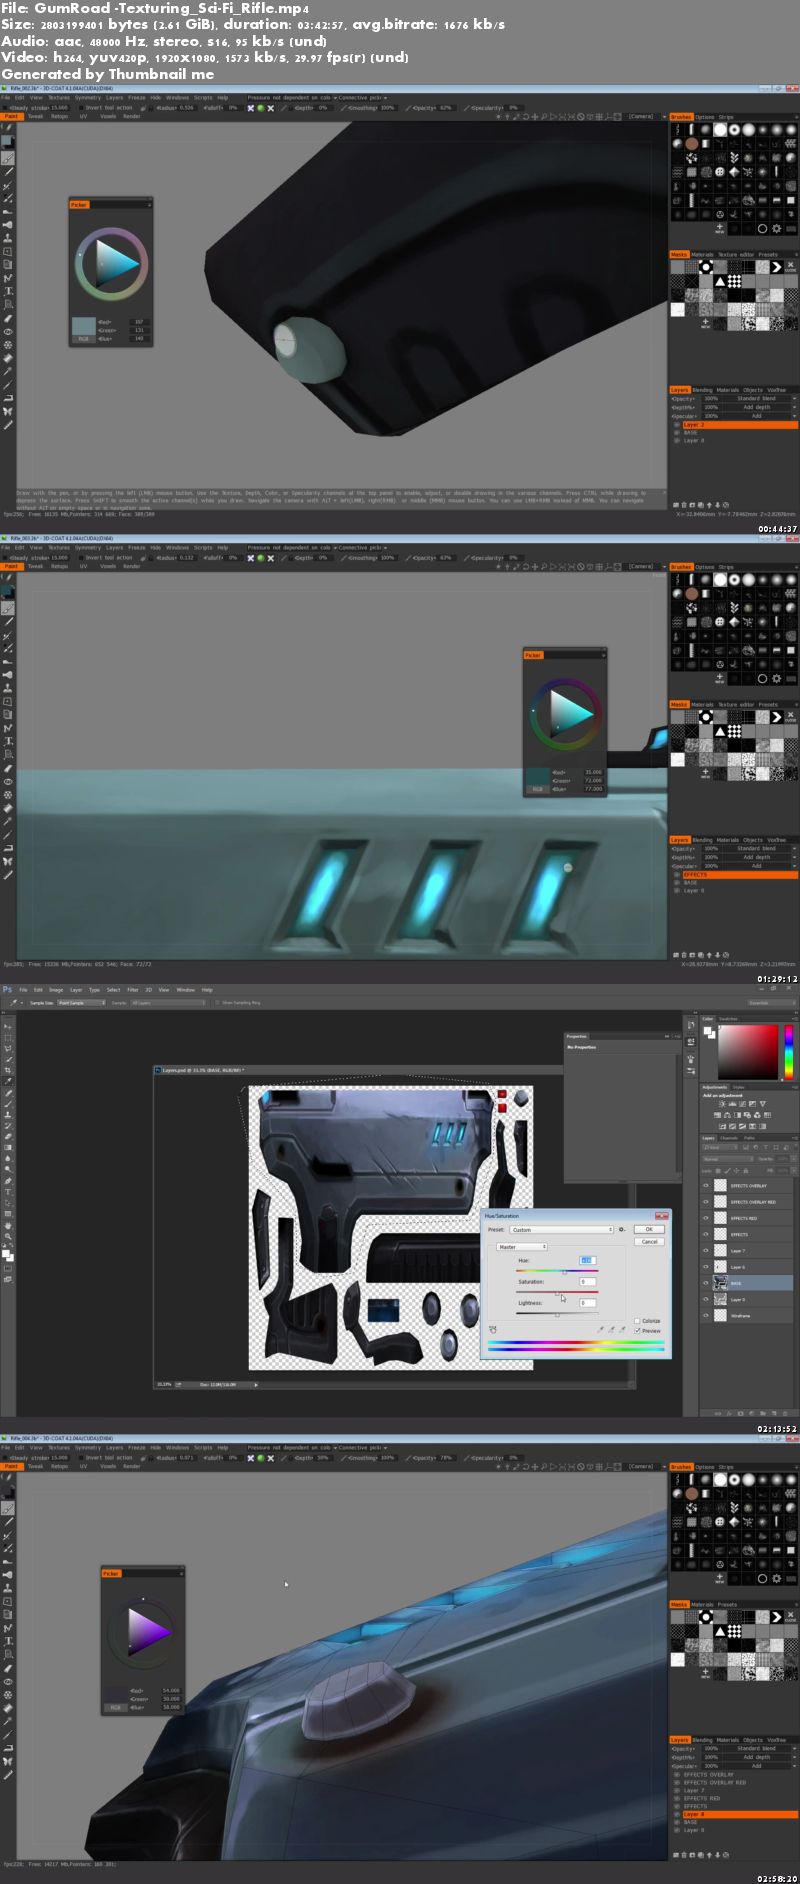Pick the plain eyedropper in Hue/Saturation dialog

click(600, 1329)
